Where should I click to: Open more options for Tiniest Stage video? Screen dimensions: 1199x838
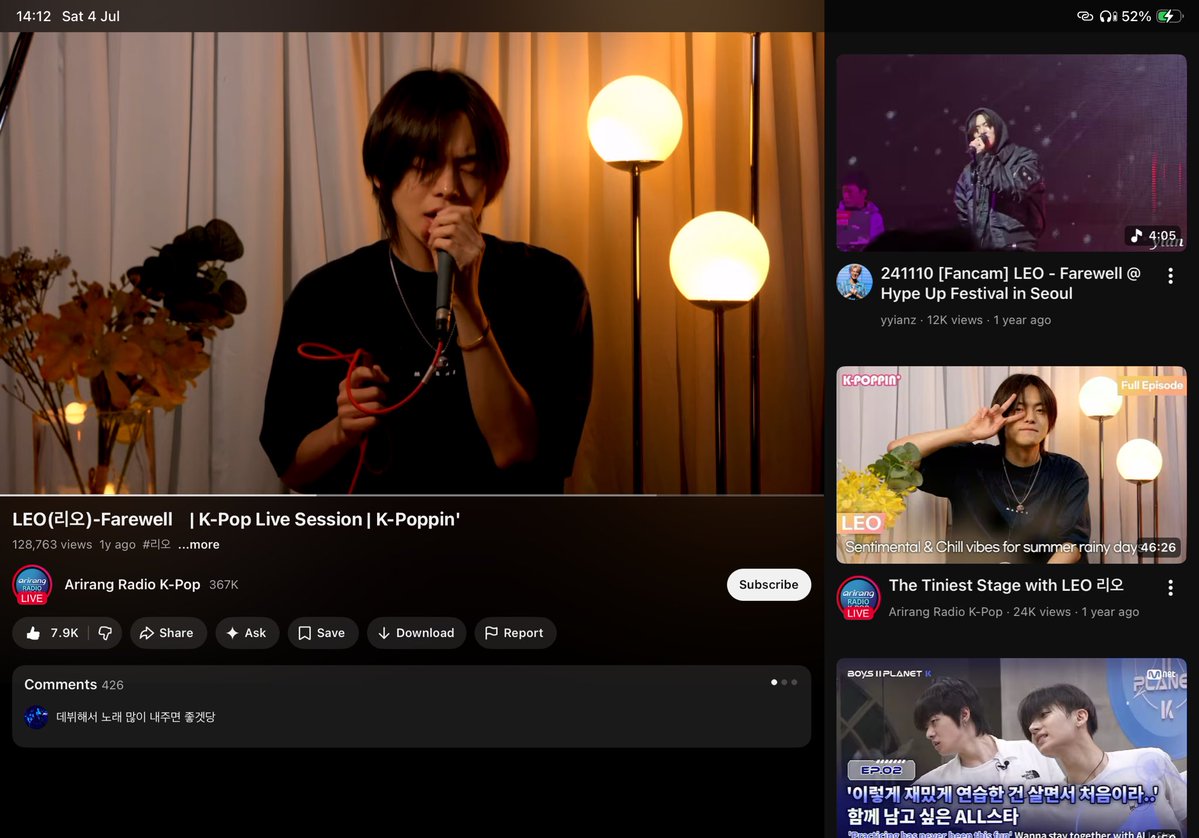tap(1170, 587)
